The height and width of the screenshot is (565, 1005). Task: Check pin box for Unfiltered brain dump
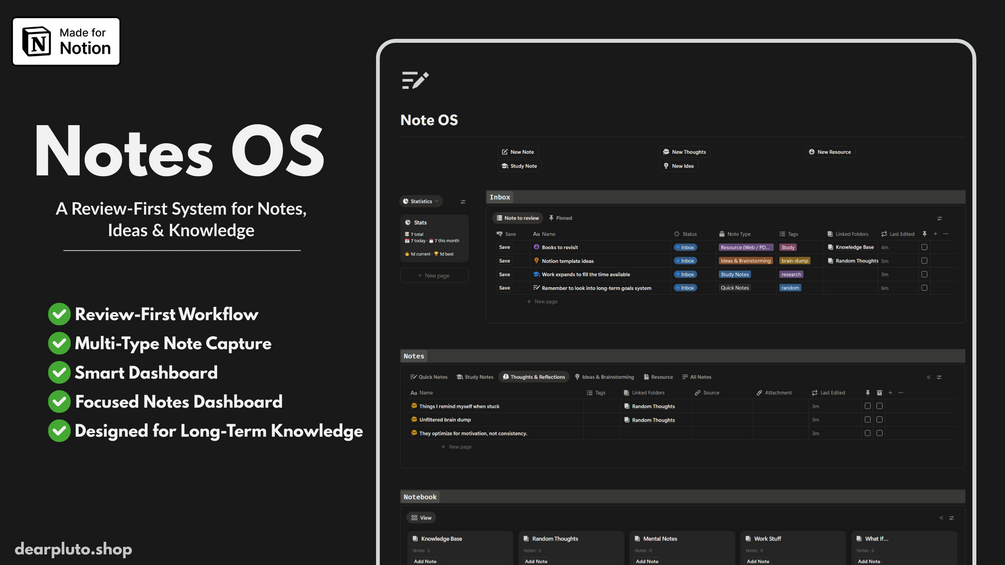coord(868,420)
